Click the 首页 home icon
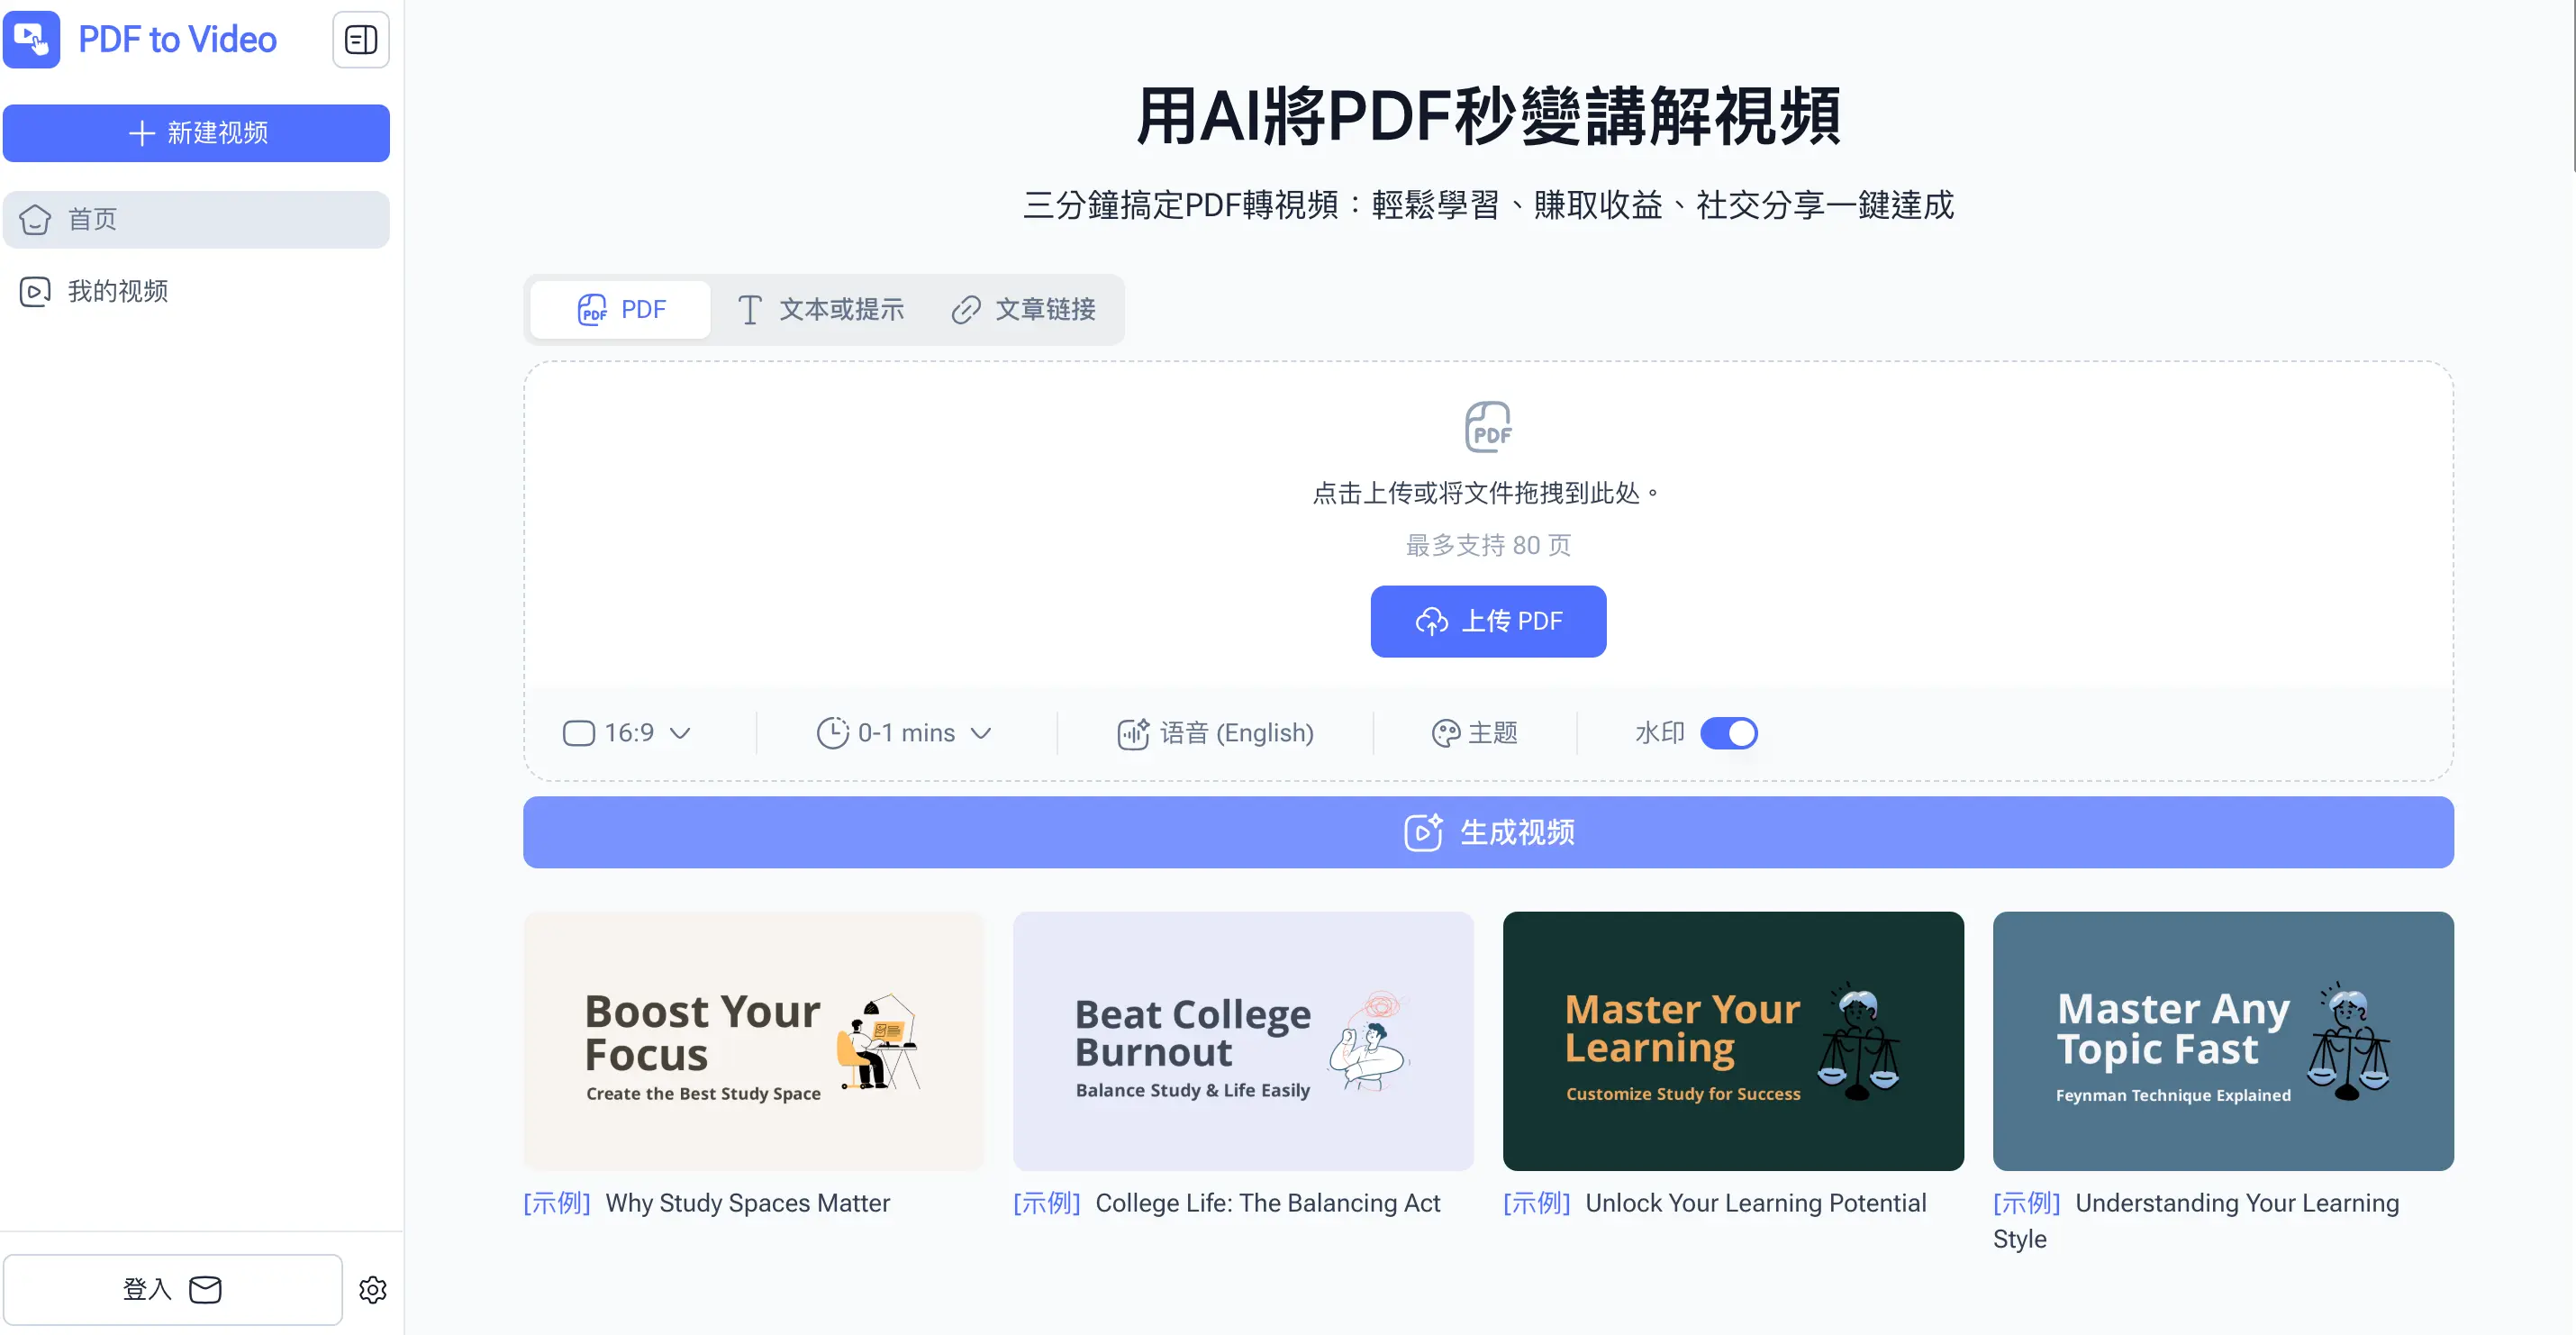 35,219
